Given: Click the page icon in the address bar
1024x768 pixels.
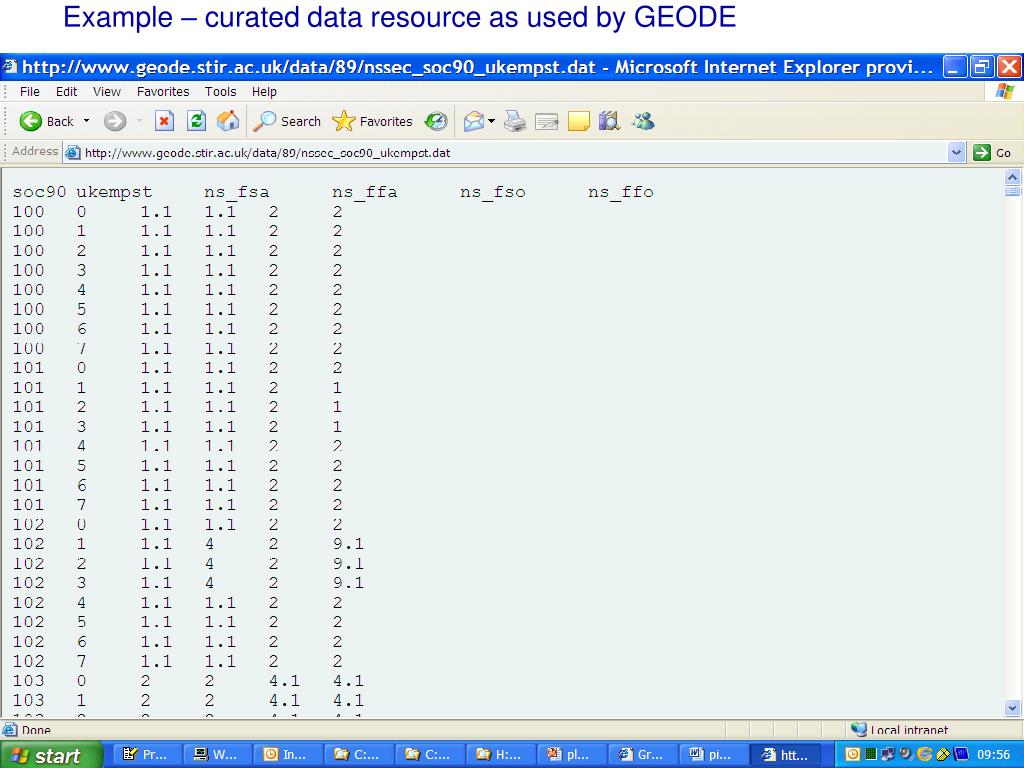Looking at the screenshot, I should (x=73, y=153).
